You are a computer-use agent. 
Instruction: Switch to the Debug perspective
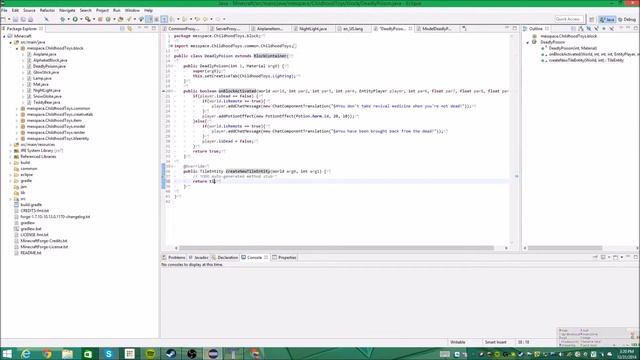tap(627, 19)
